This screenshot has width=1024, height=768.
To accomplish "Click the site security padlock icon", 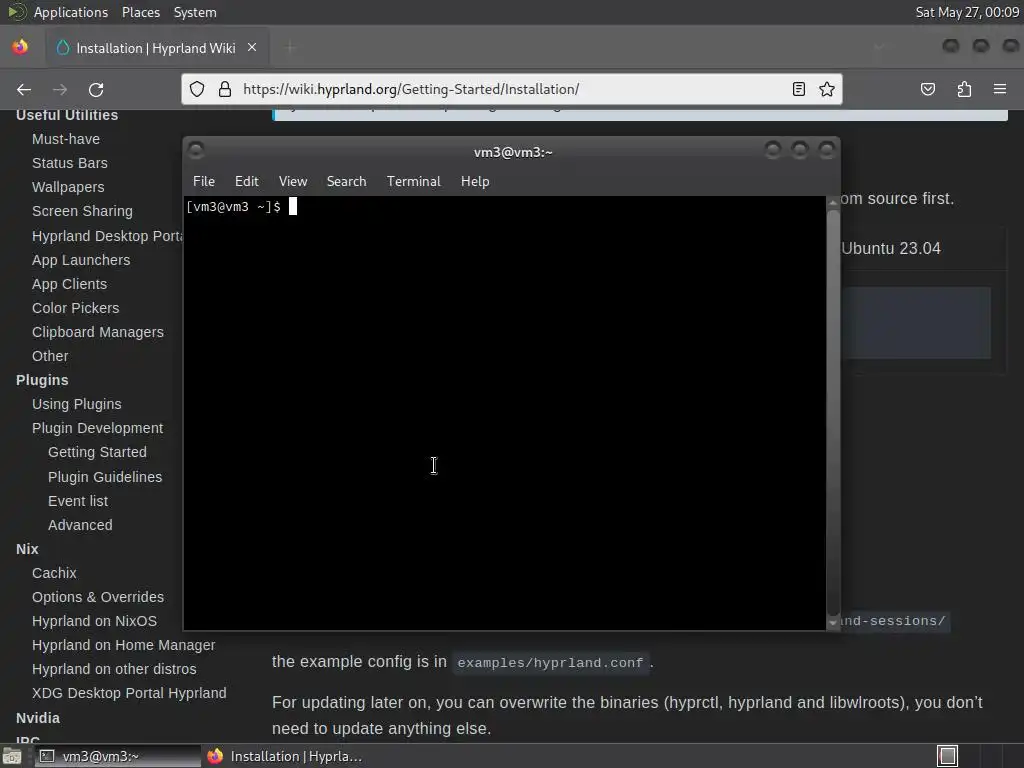I will (225, 89).
